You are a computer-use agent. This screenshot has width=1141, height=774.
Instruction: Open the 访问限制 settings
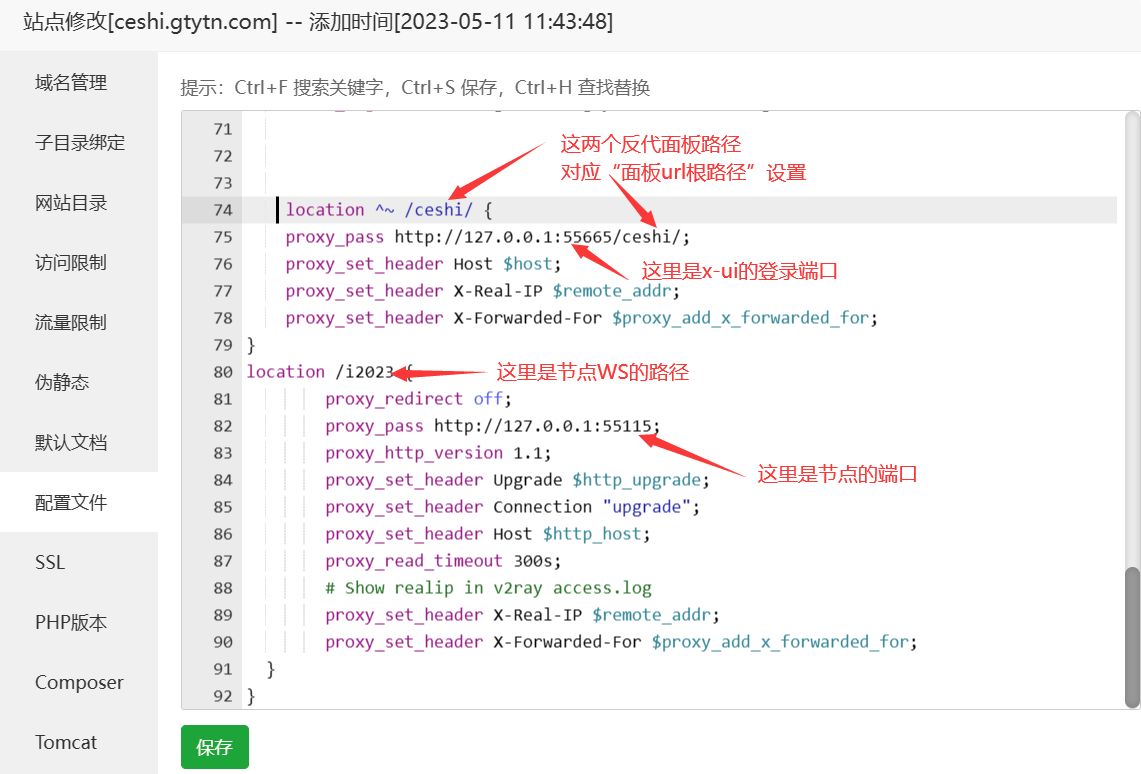[68, 262]
